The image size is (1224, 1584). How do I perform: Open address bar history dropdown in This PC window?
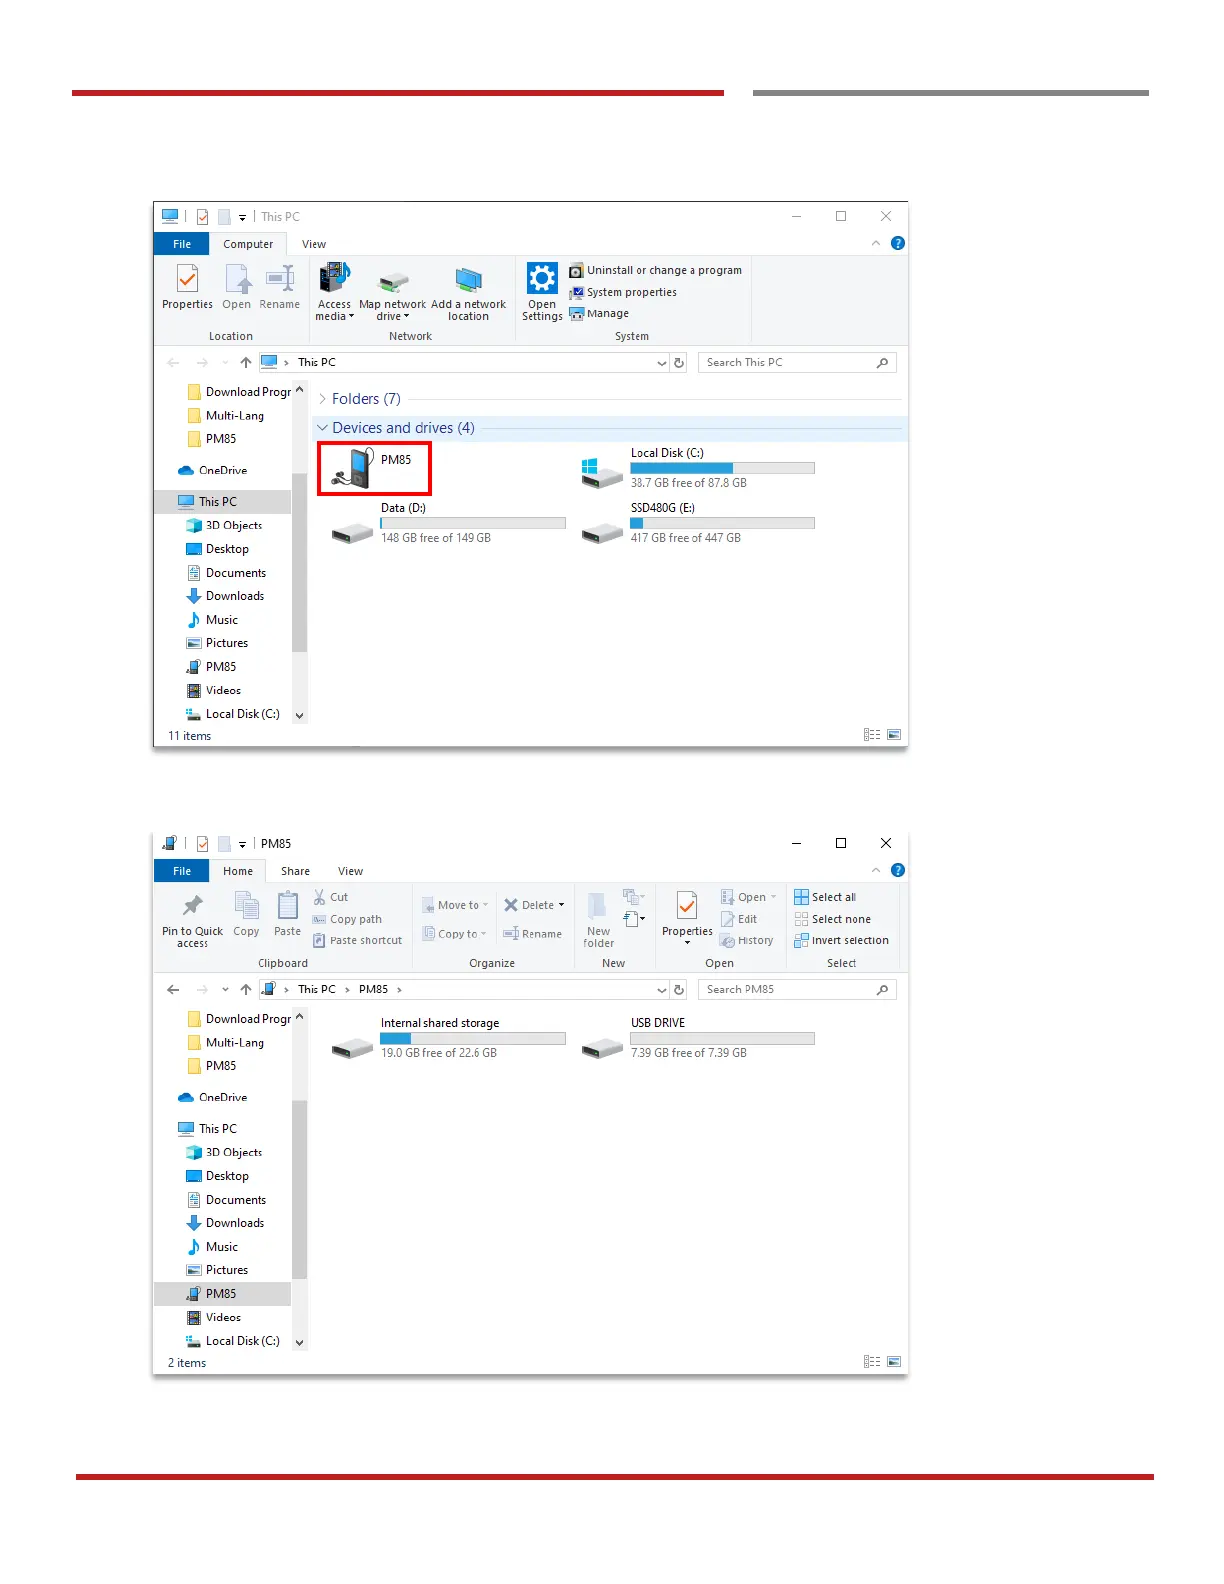click(661, 363)
